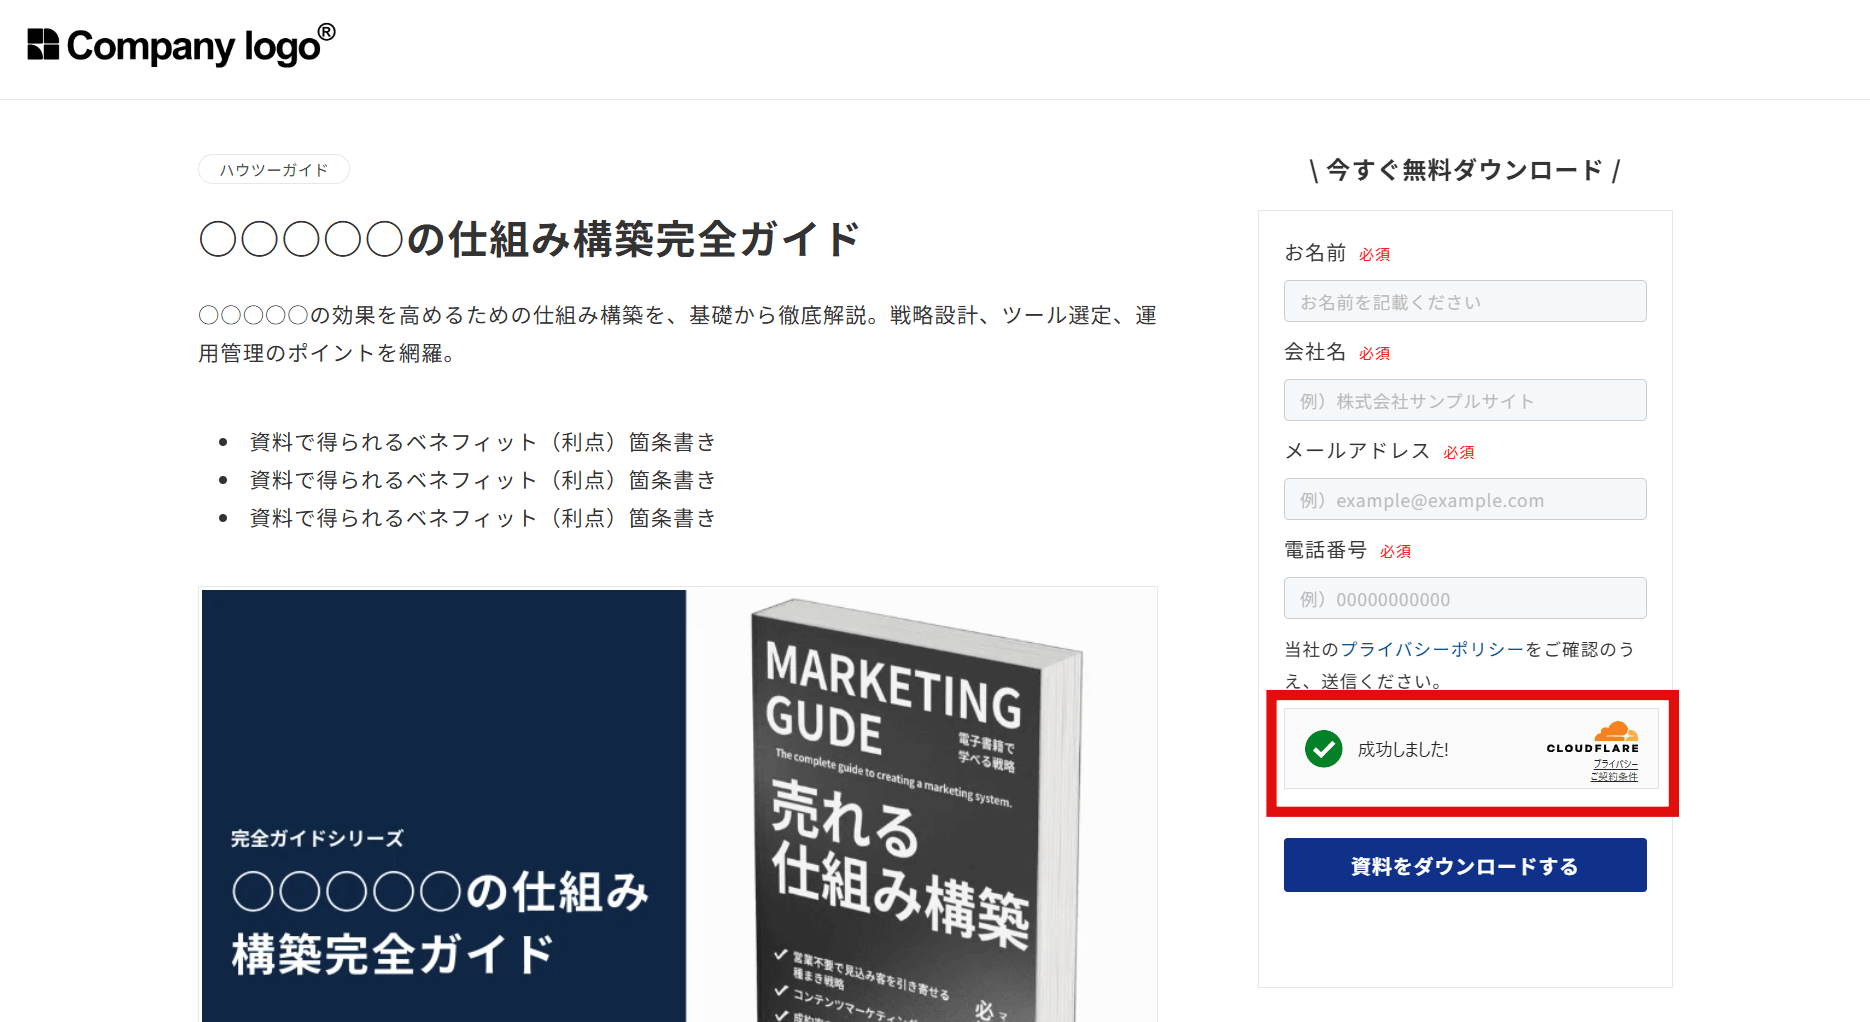1870x1022 pixels.
Task: Open Cloudflare's ご契約条件 terms link
Action: 1614,776
